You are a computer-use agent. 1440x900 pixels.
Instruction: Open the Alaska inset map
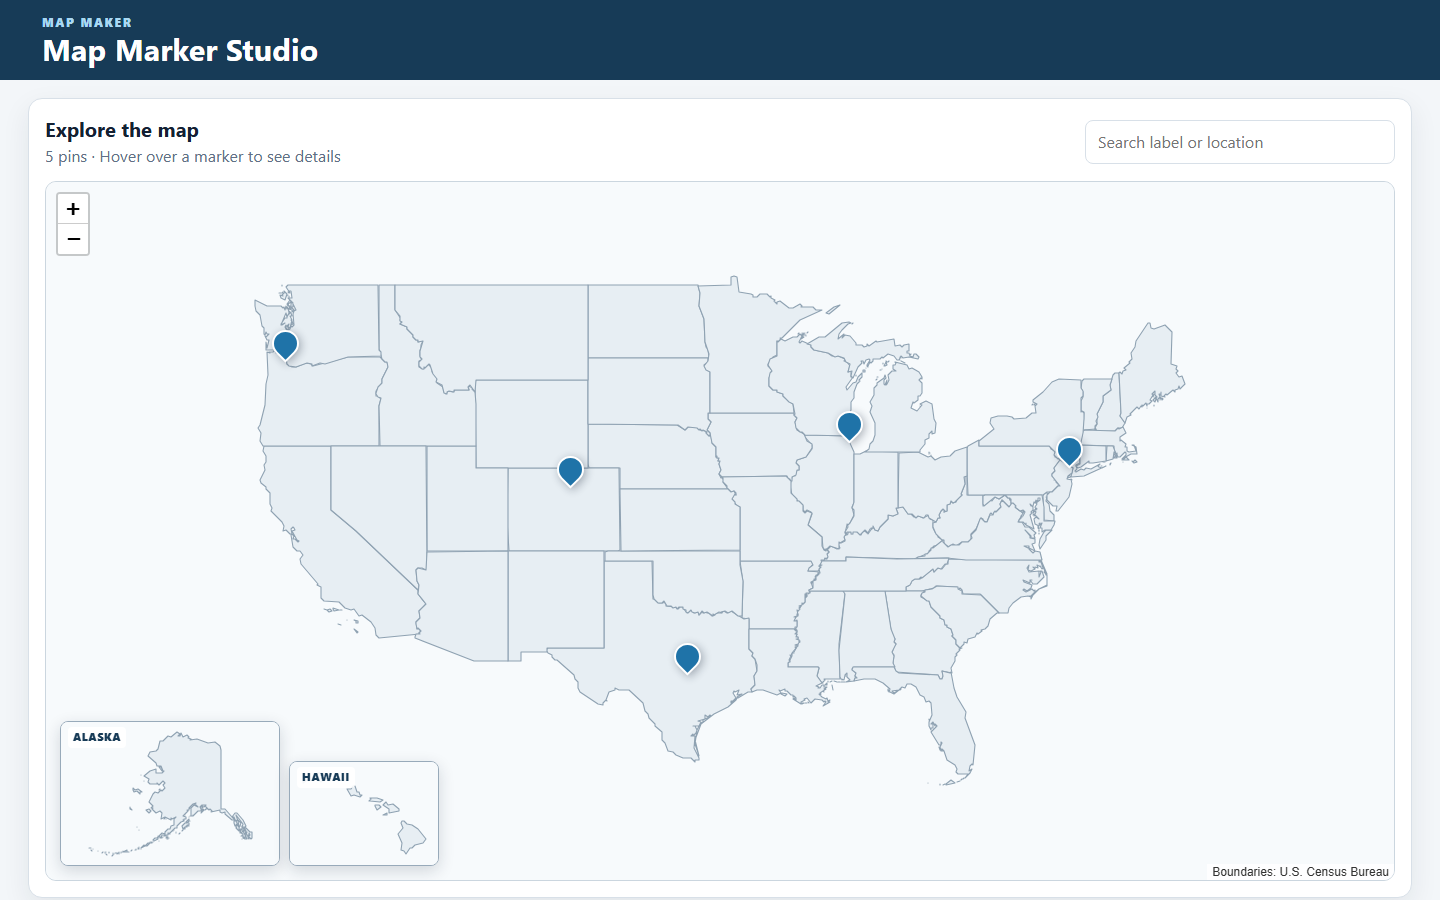pos(170,793)
